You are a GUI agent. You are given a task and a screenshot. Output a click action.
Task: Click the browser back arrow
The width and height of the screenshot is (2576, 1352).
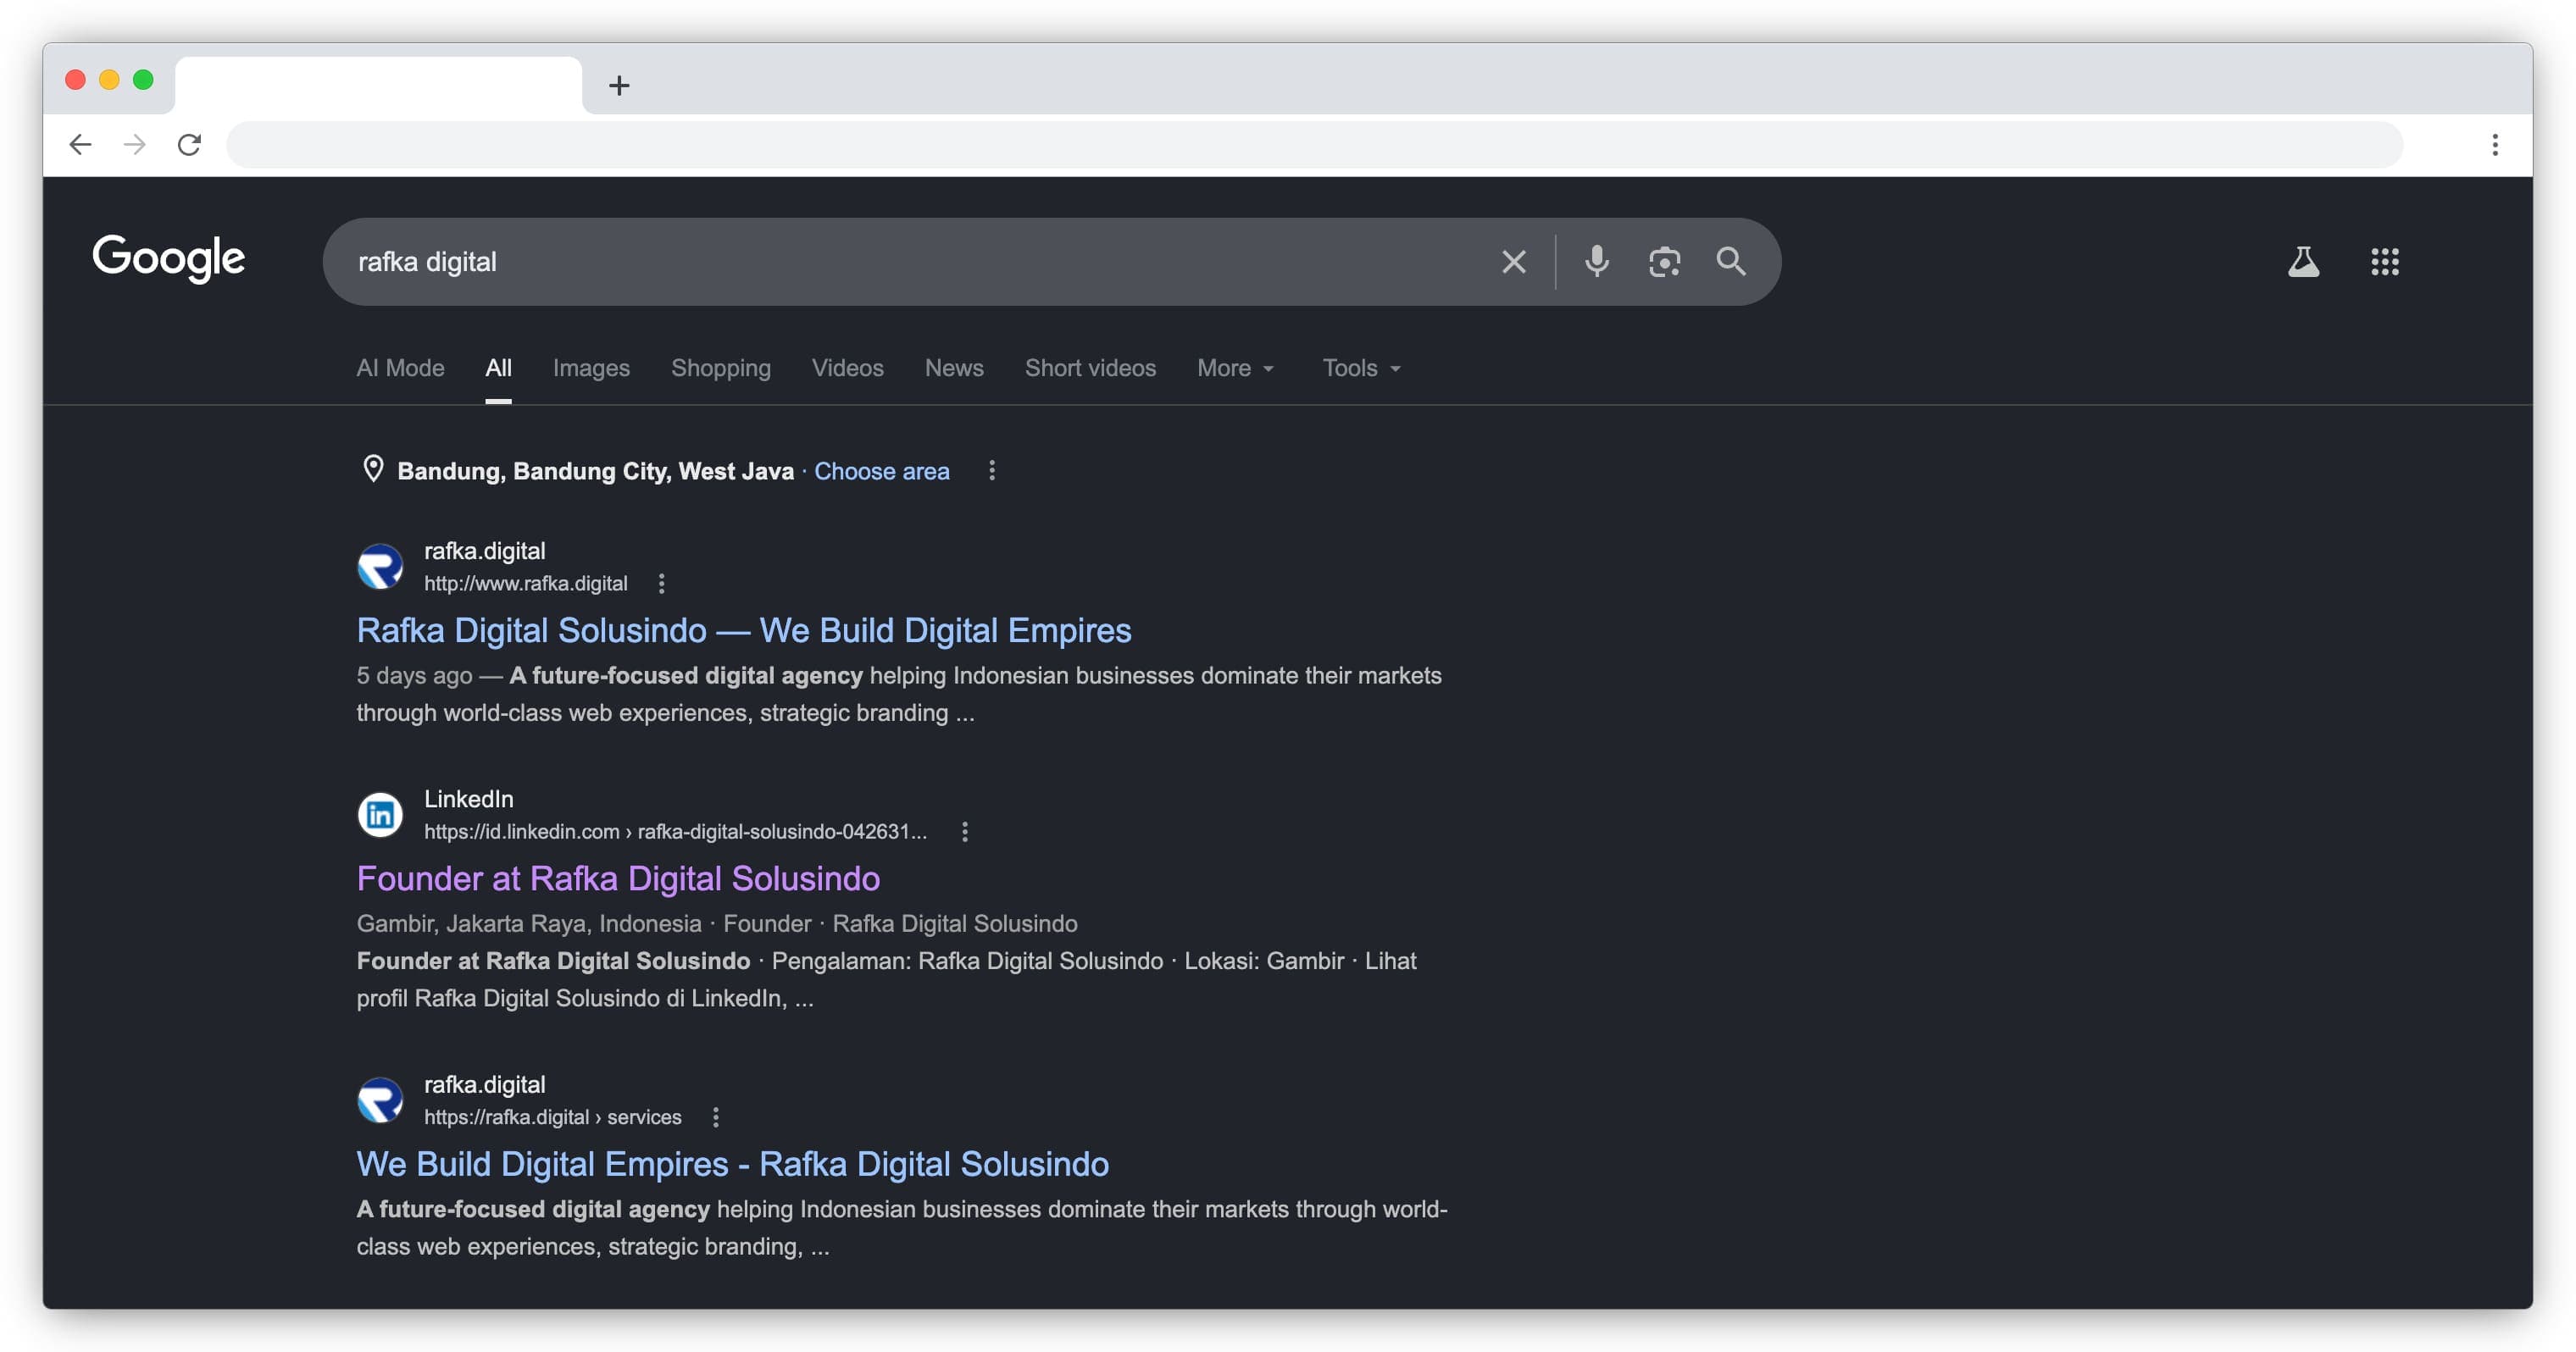(80, 145)
